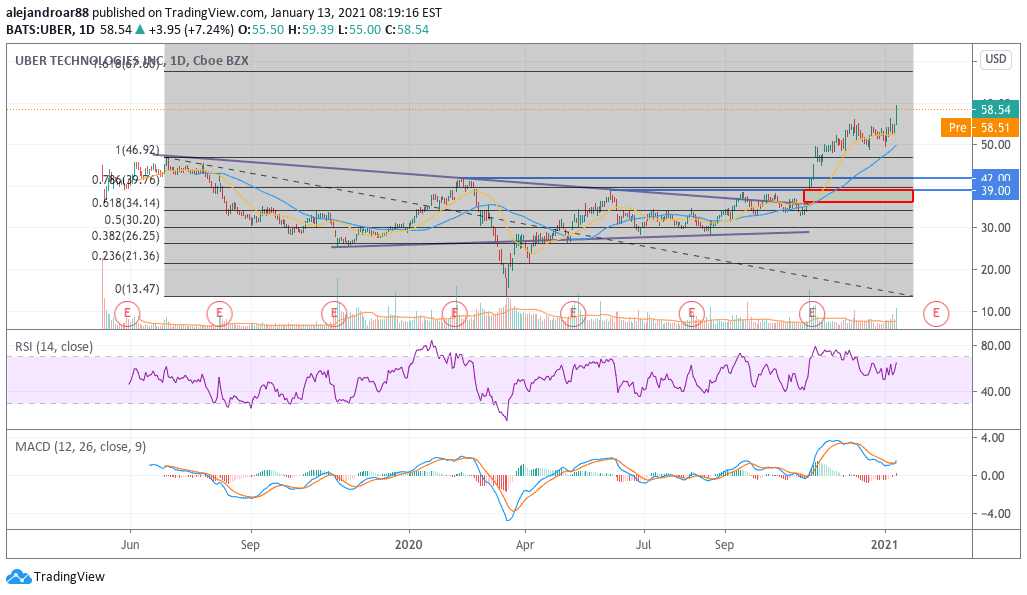This screenshot has height=595, width=1027.
Task: Click the 1(46.92) Fibonacci level label
Action: (137, 150)
